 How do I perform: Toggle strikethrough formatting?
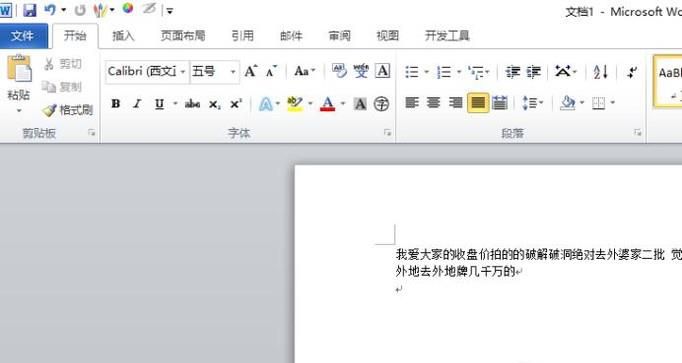click(192, 104)
